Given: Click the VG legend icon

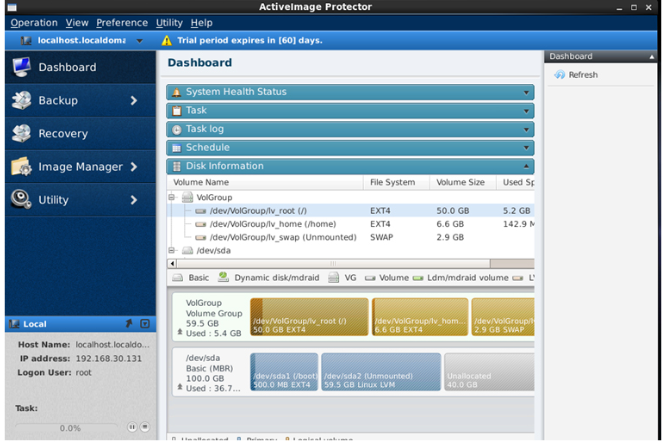Looking at the screenshot, I should (334, 278).
